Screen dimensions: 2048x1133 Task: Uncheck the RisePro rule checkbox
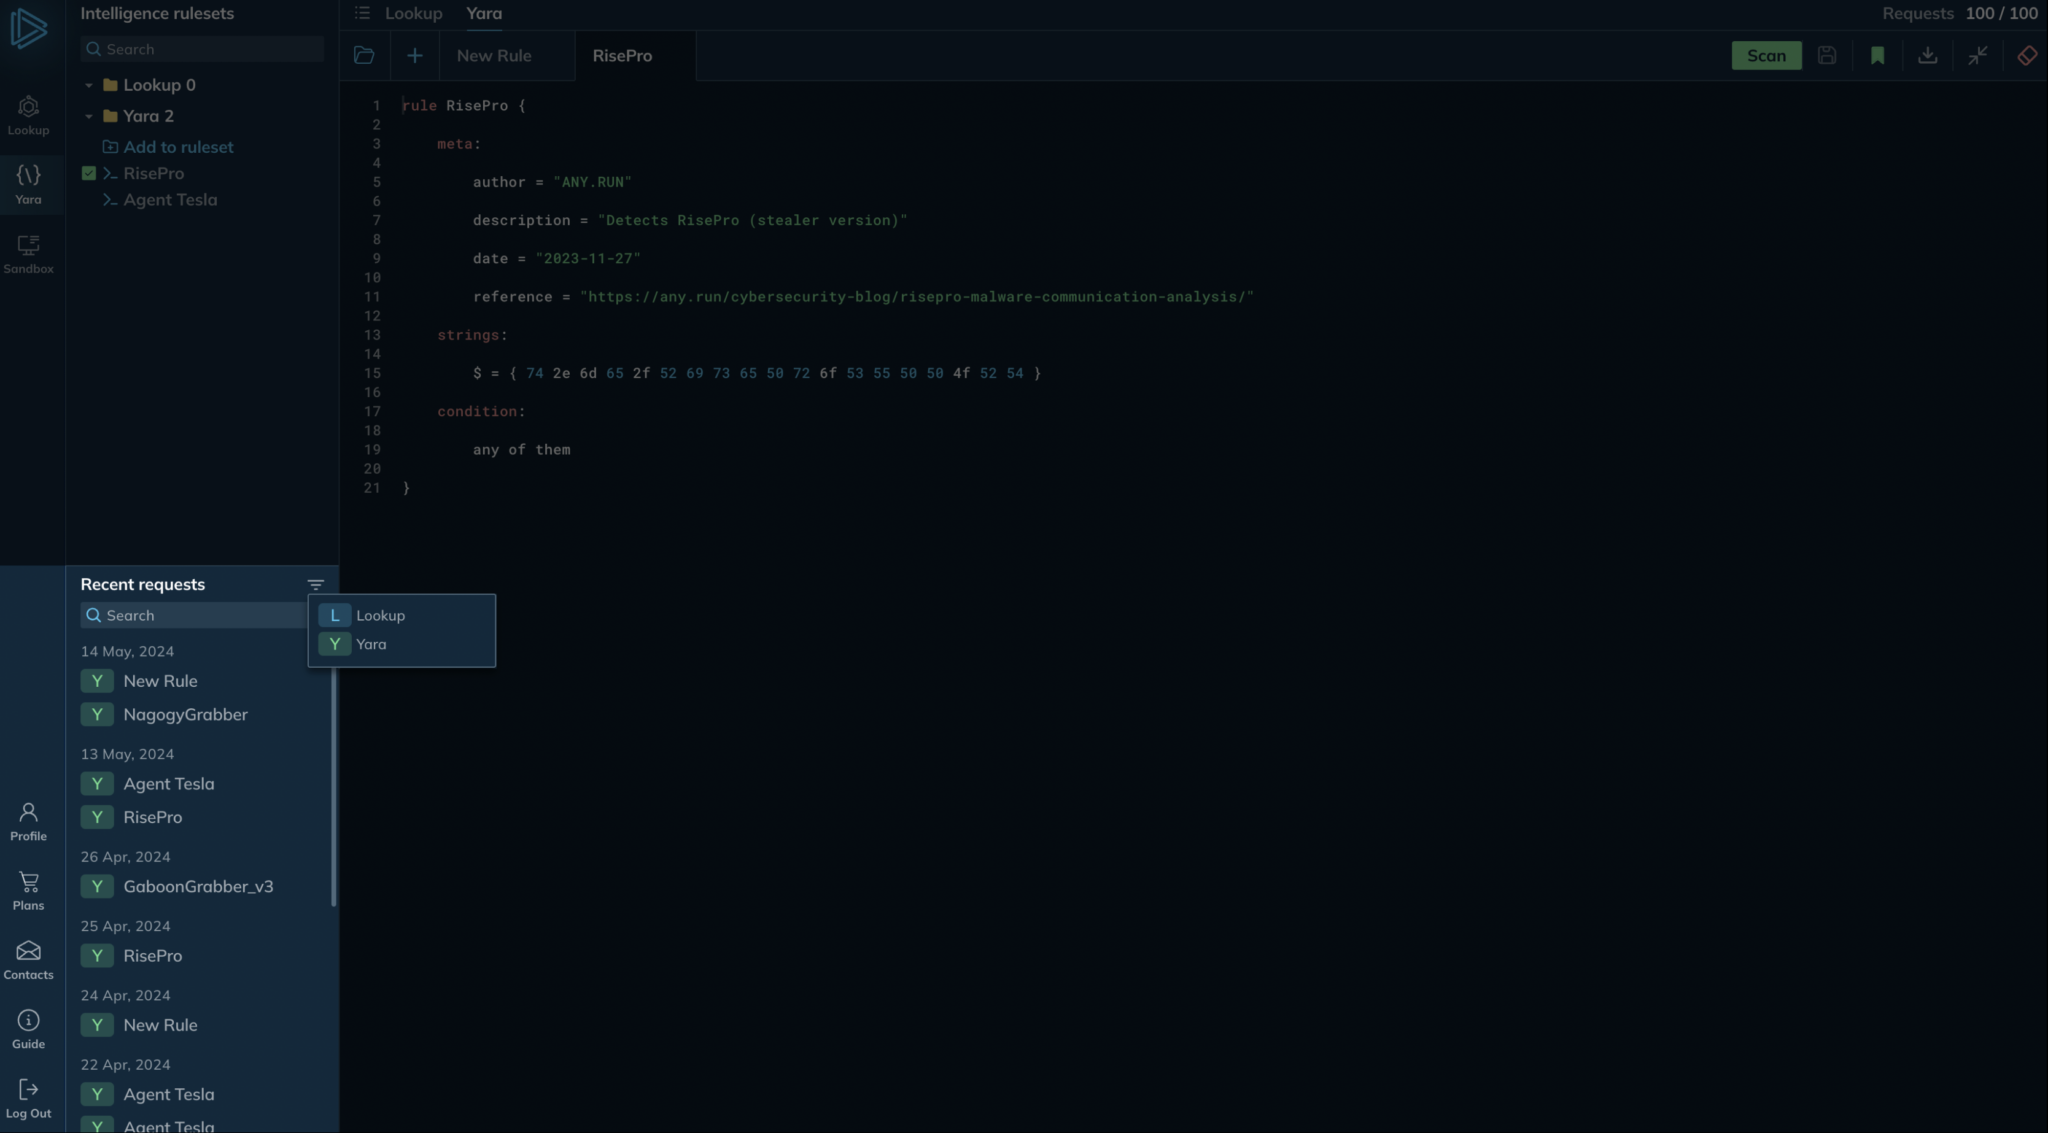[90, 173]
